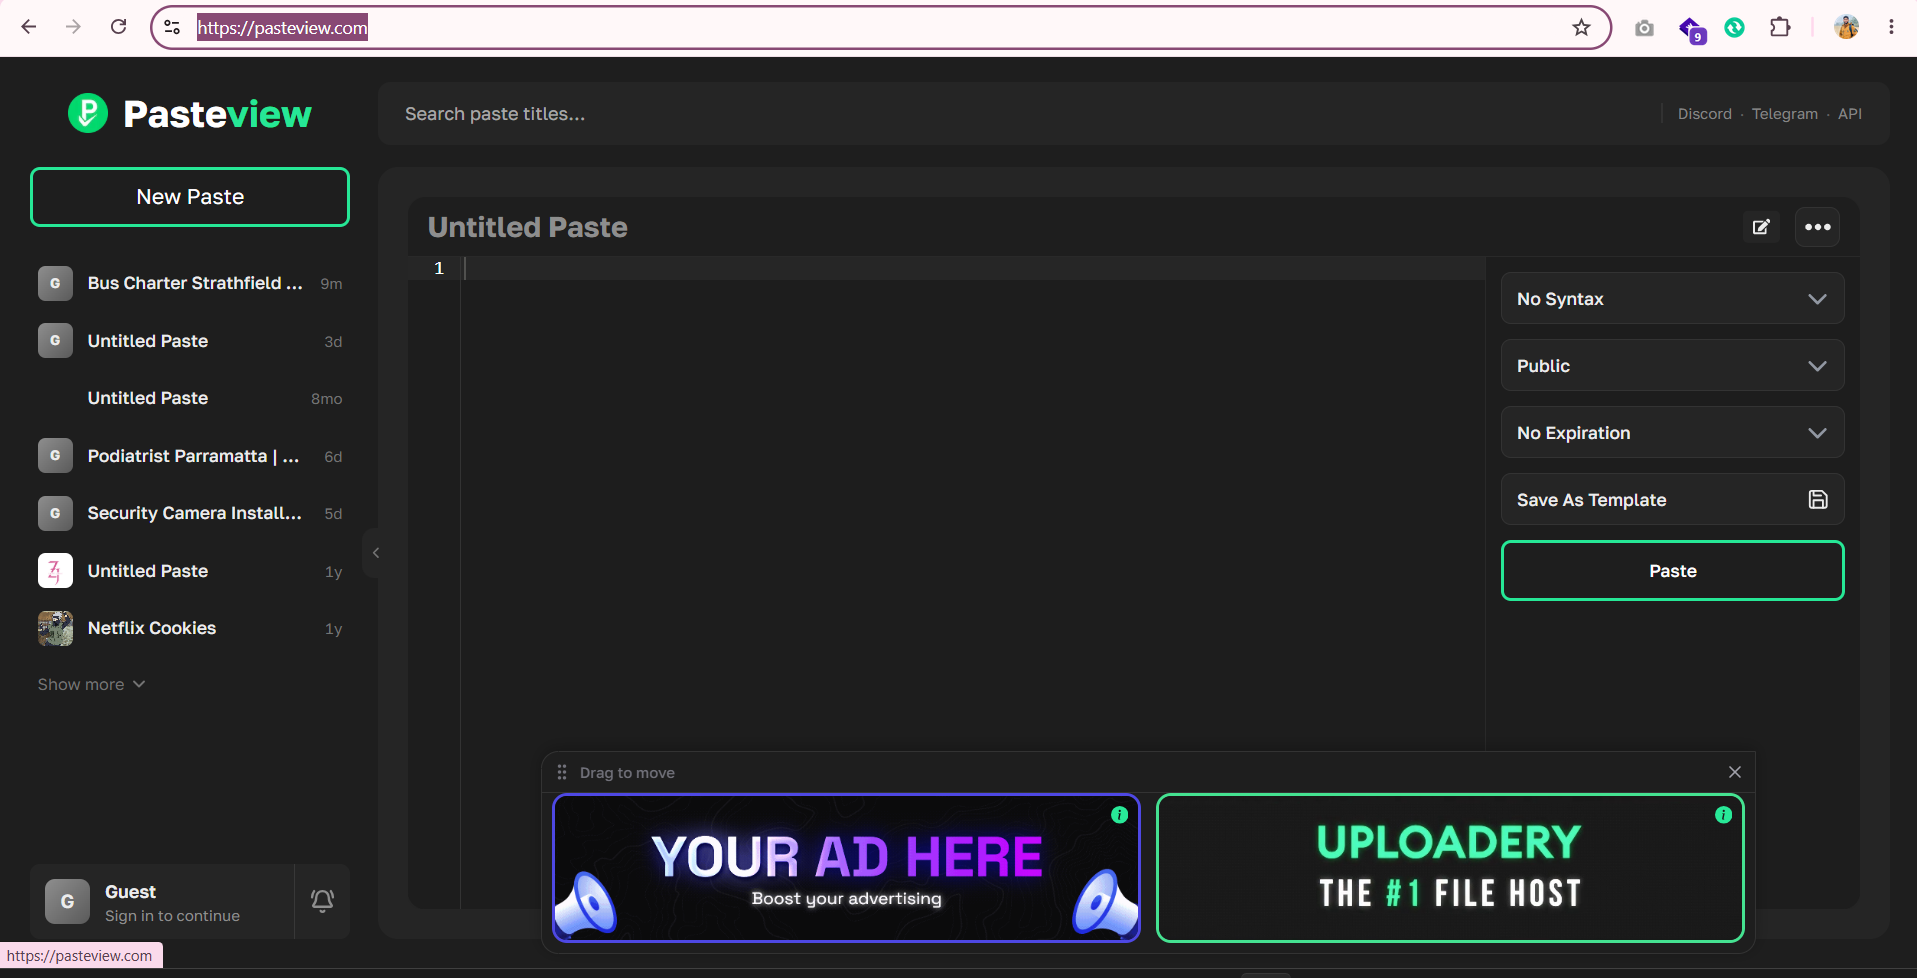Open the Telegram link

[x=1784, y=114]
